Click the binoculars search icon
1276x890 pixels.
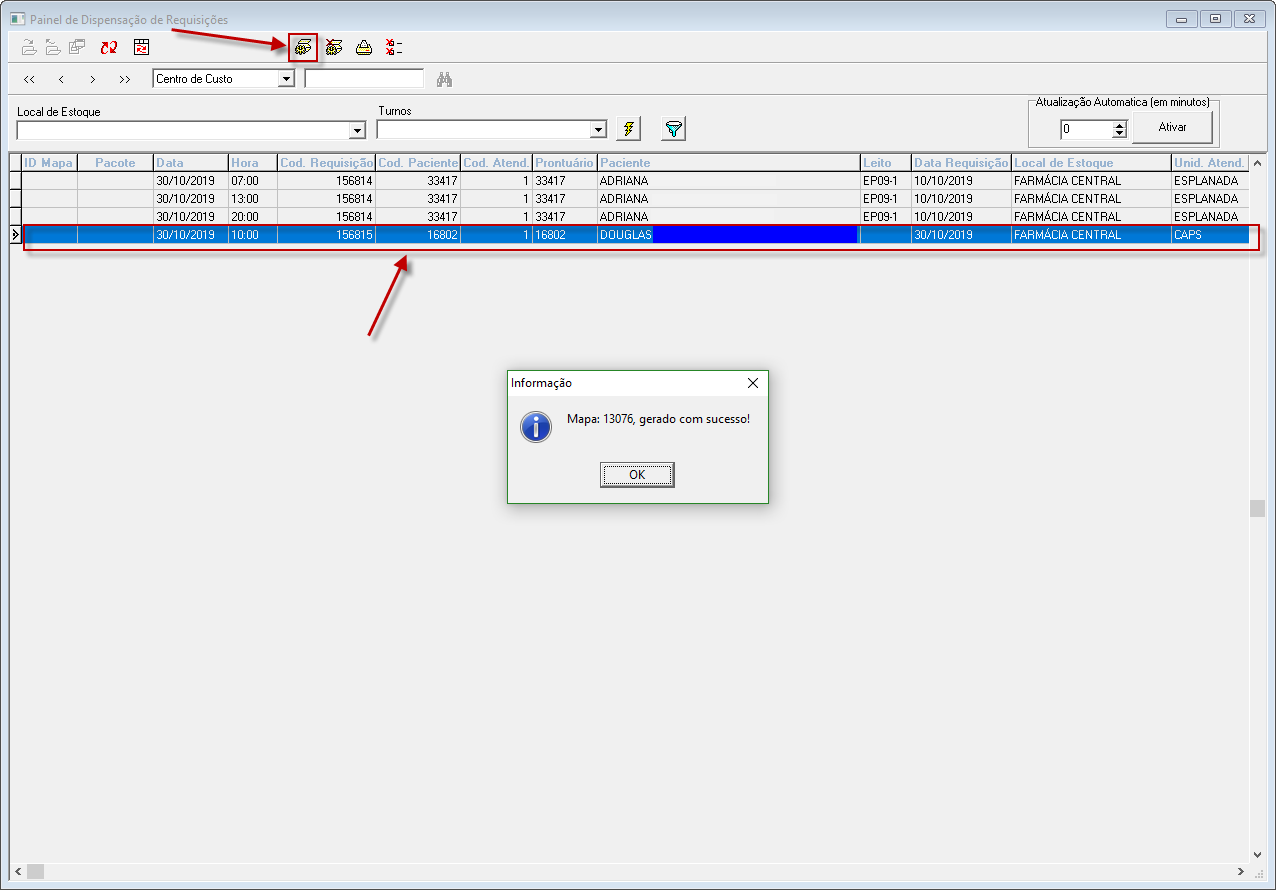click(445, 79)
